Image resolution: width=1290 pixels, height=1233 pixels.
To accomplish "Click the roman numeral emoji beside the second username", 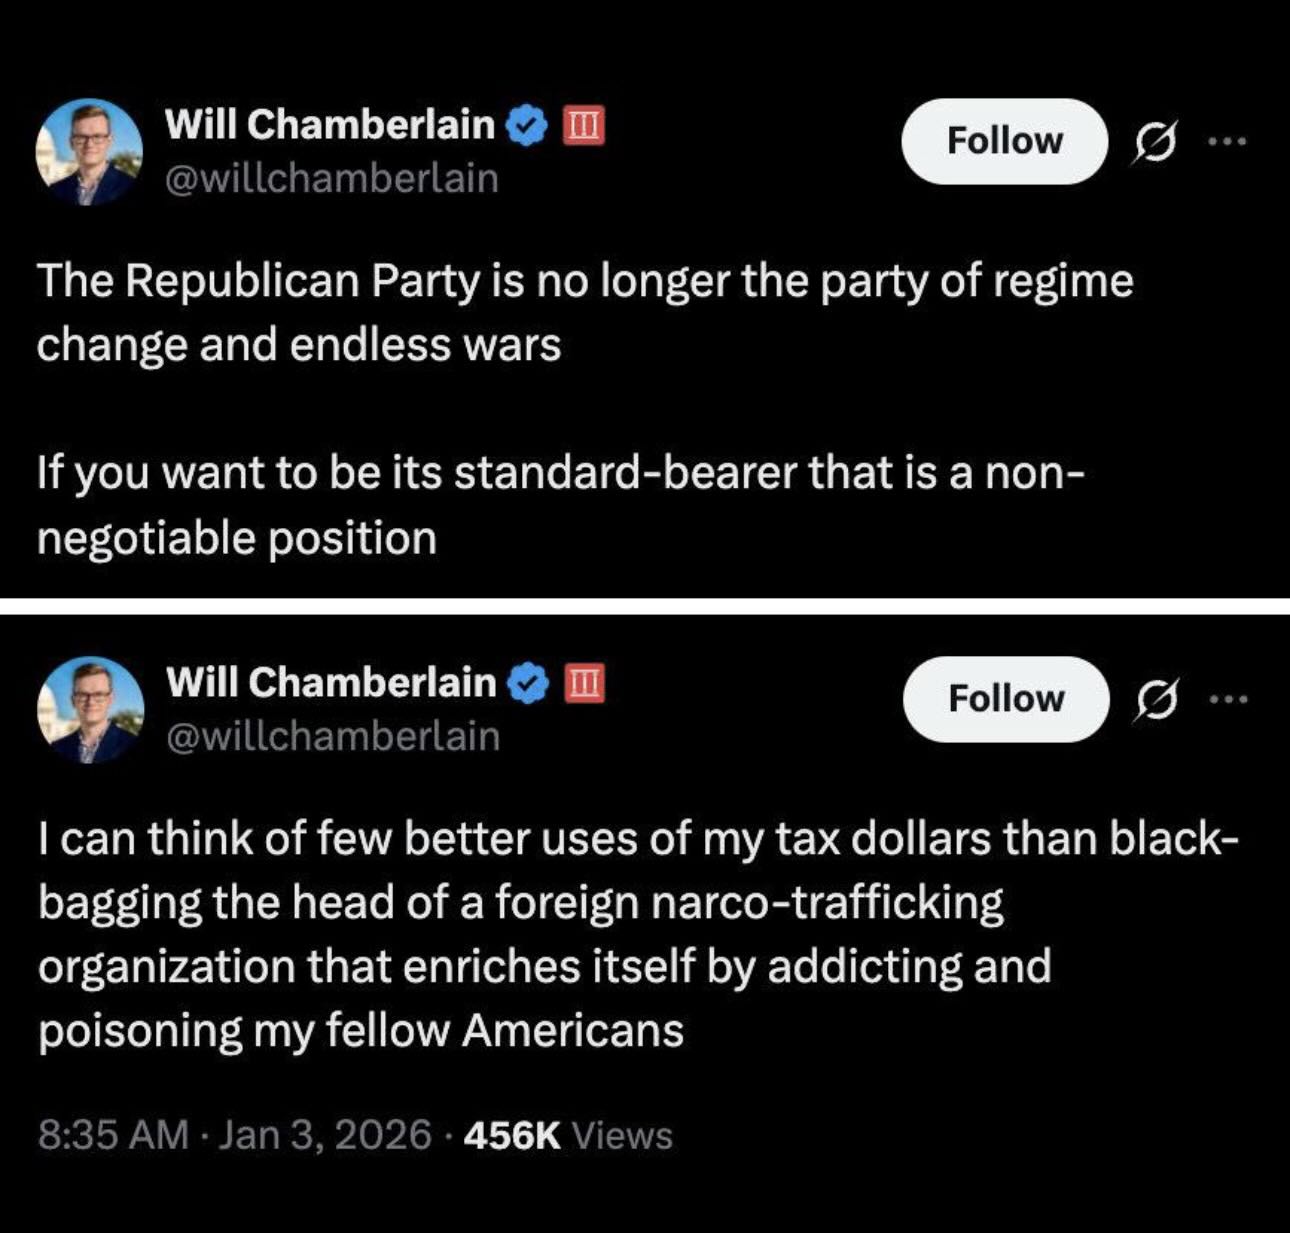I will click(x=583, y=682).
